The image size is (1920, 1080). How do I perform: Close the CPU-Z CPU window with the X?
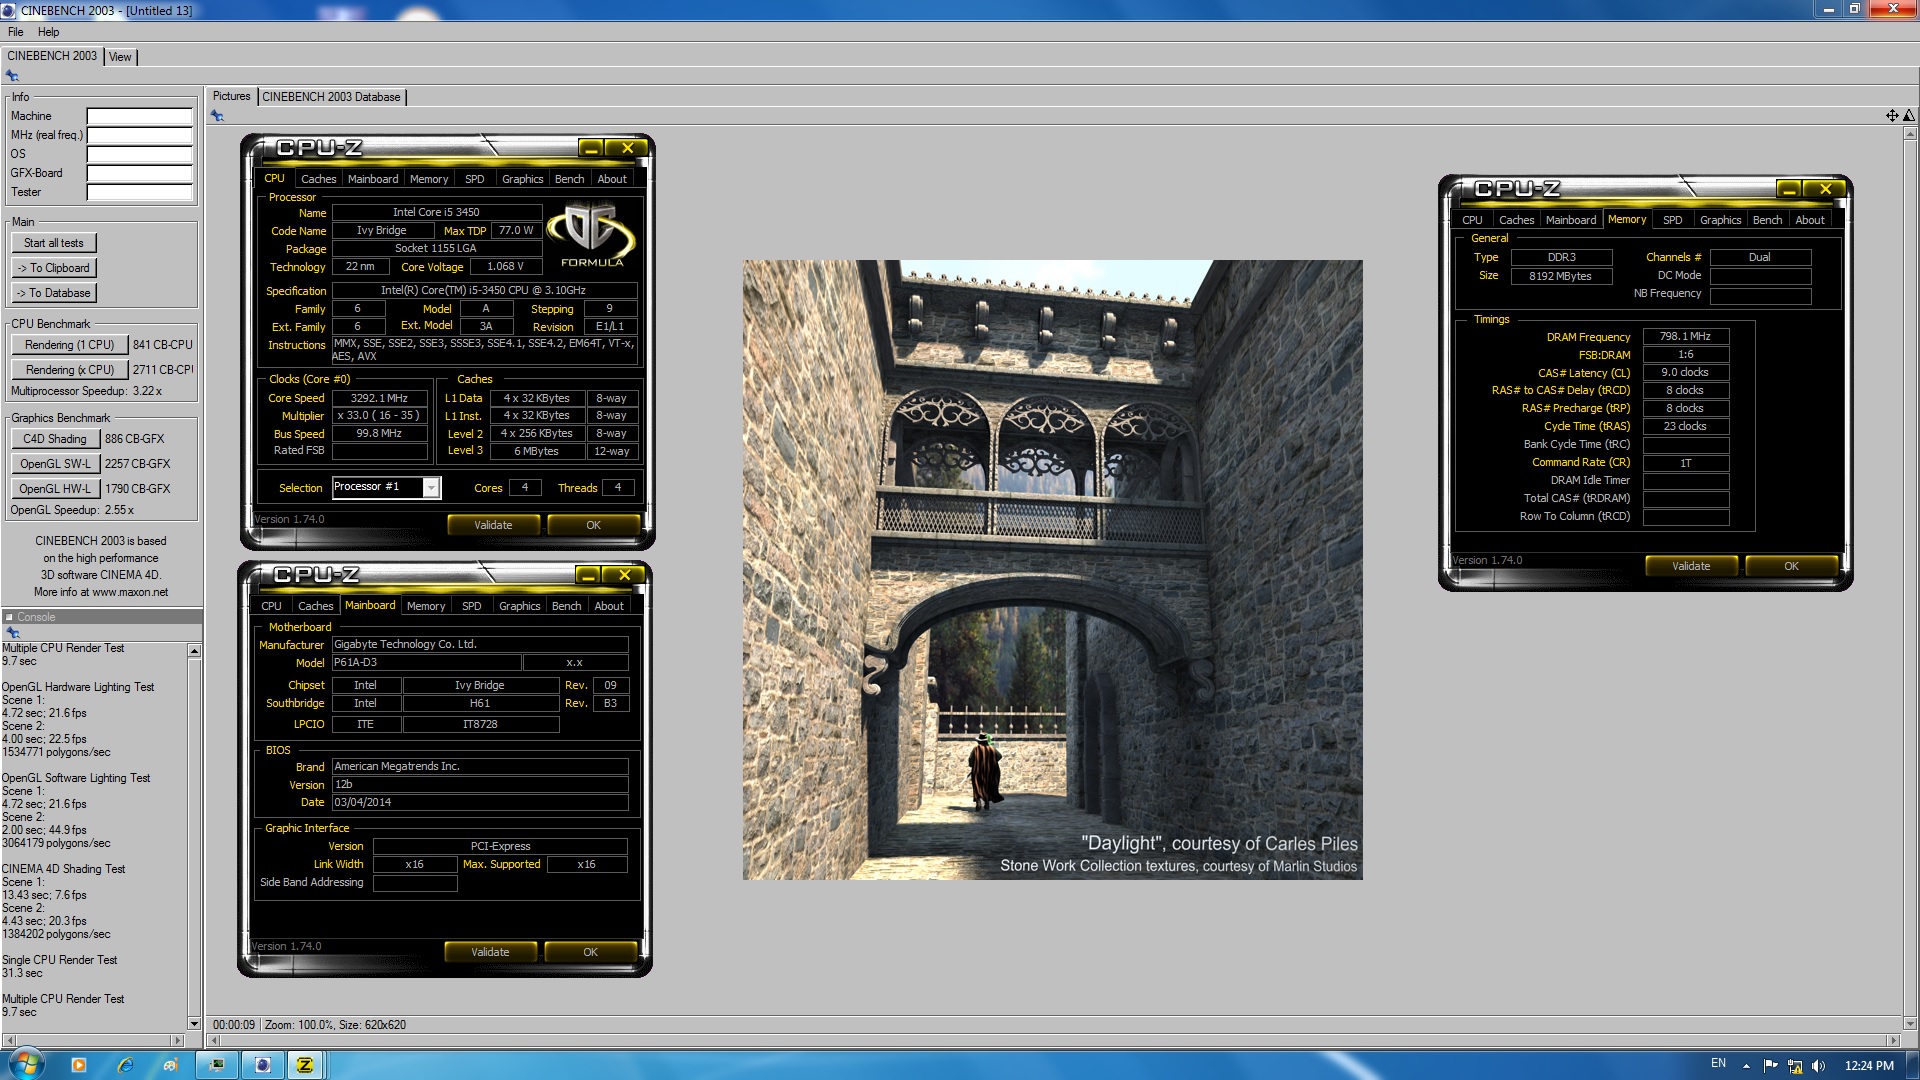[x=628, y=148]
